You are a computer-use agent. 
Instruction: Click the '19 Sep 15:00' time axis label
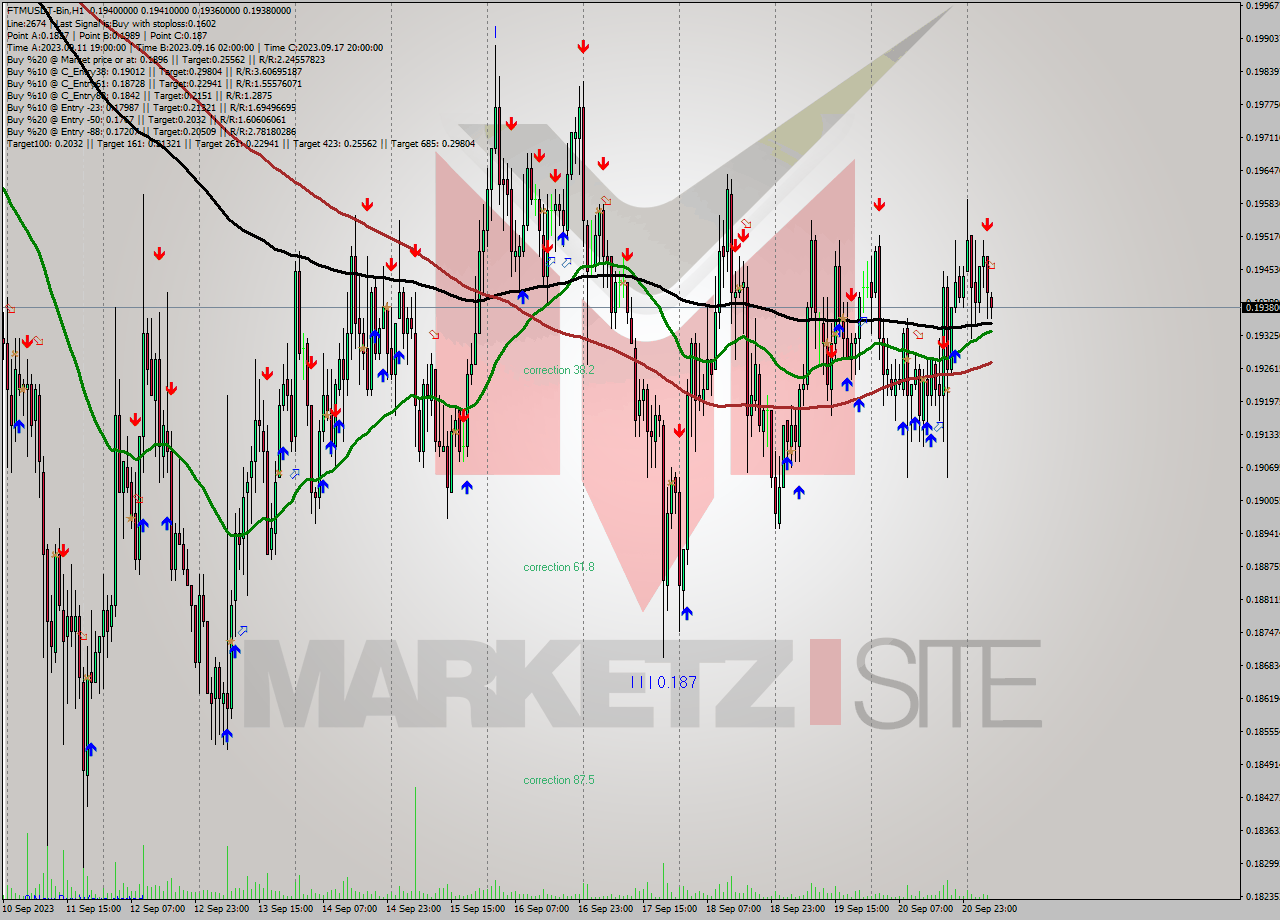(x=861, y=909)
